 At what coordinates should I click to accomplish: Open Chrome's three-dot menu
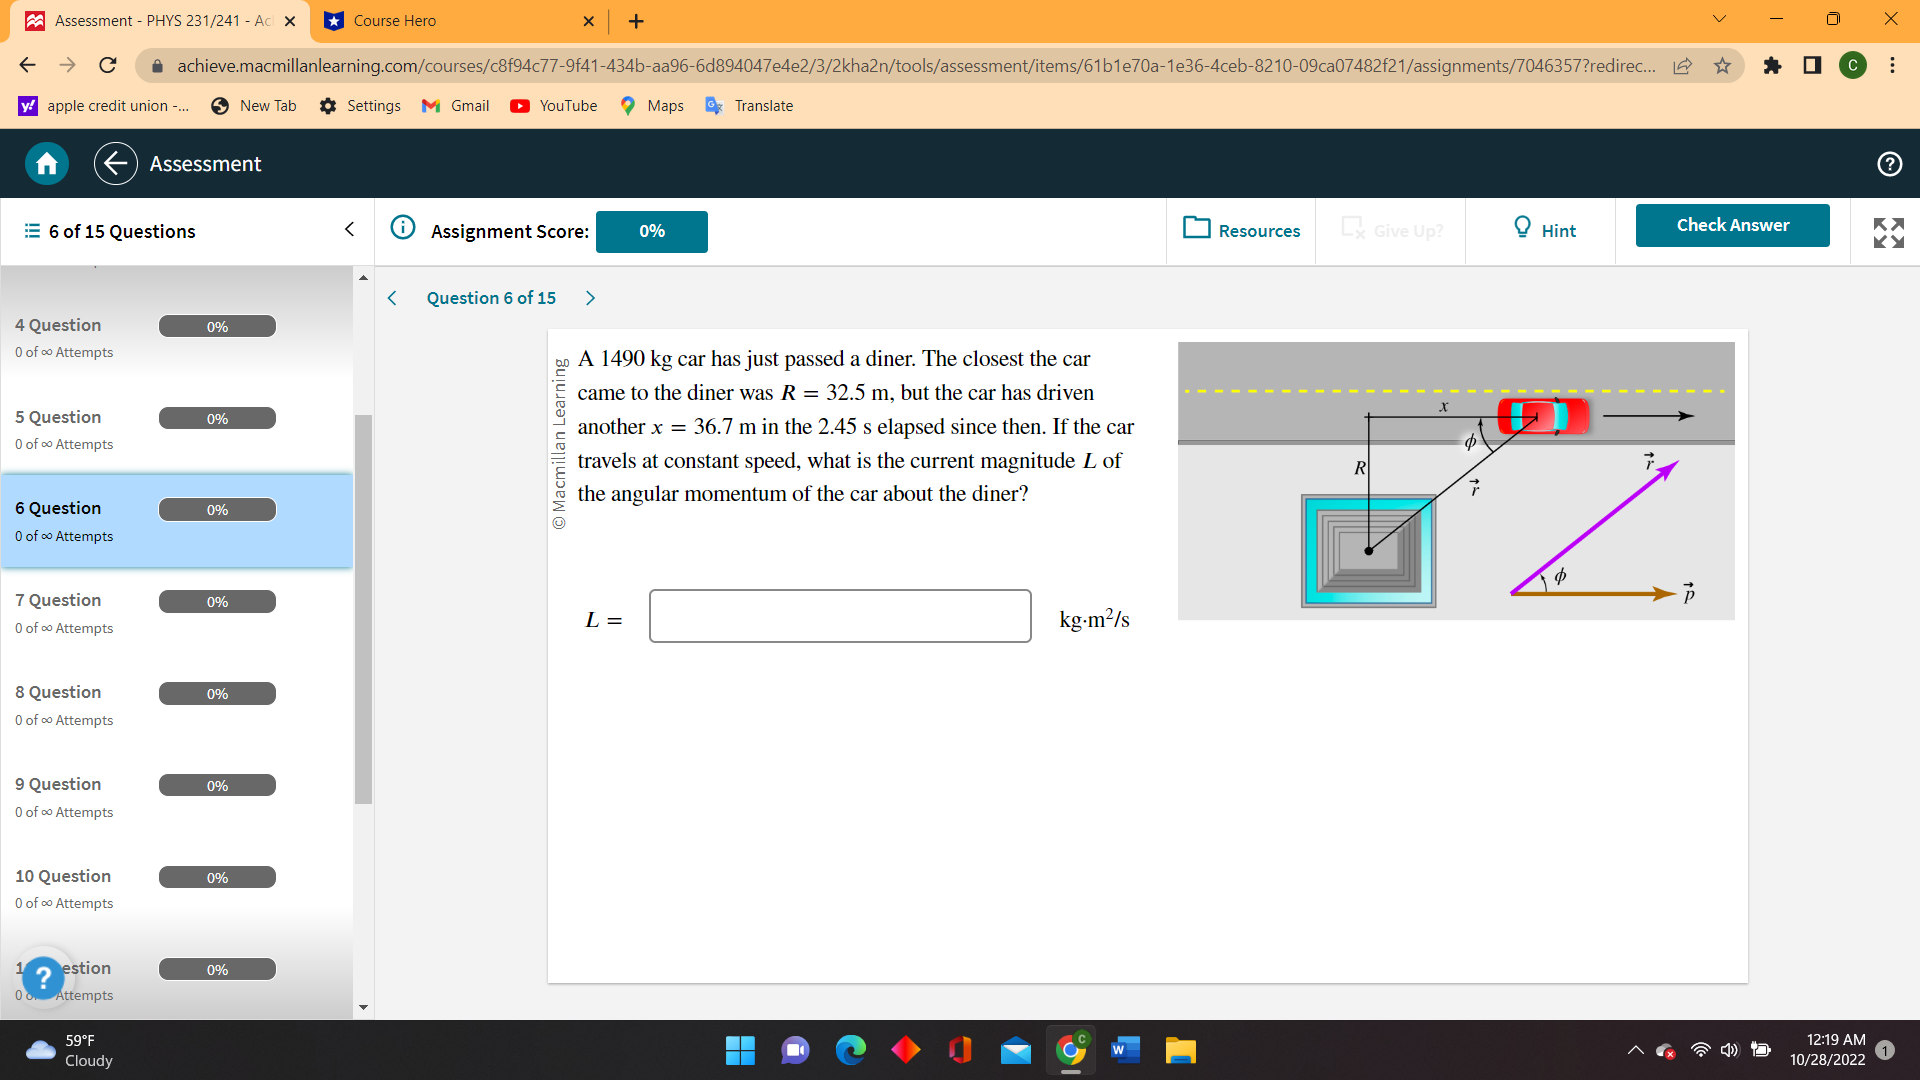coord(1892,66)
